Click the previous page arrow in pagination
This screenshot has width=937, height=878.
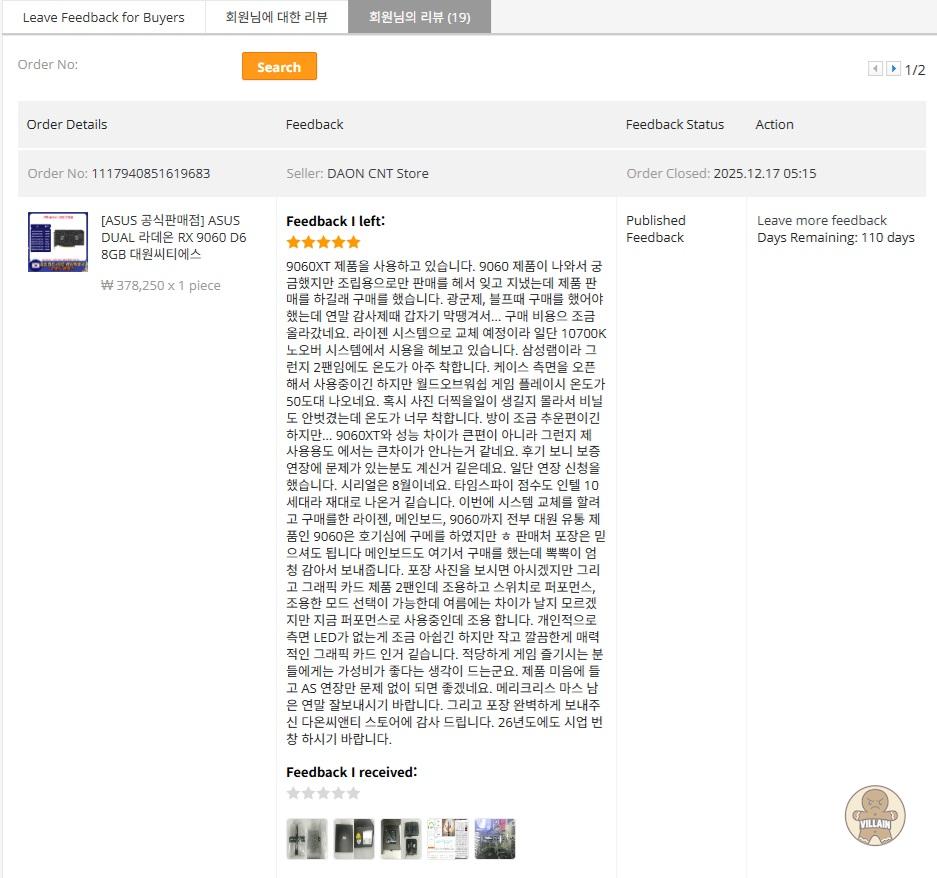click(x=875, y=69)
